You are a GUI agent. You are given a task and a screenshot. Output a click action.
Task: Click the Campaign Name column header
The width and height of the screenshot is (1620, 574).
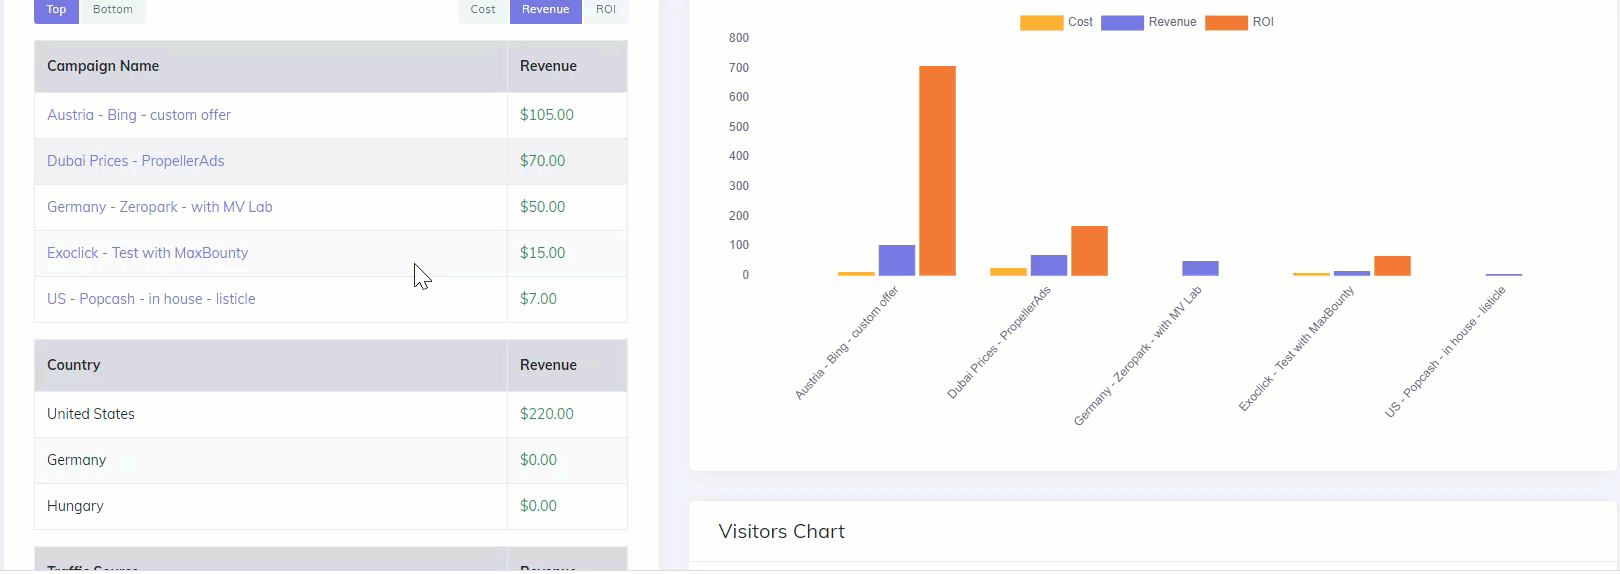(103, 66)
